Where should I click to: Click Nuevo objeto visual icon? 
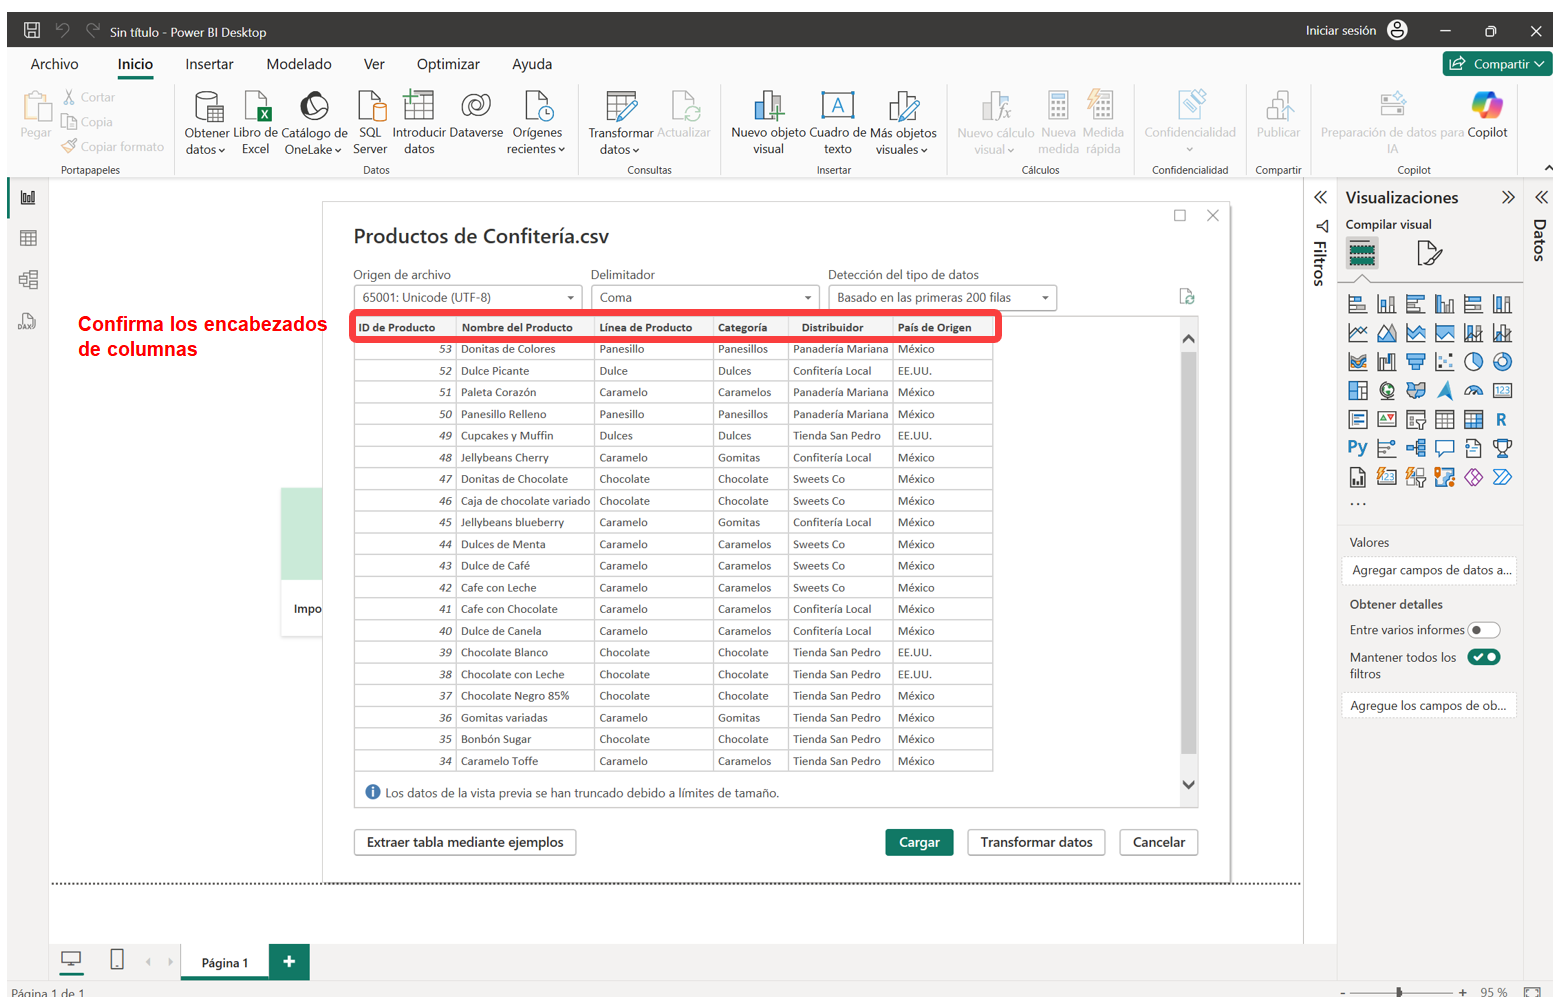[x=768, y=123]
